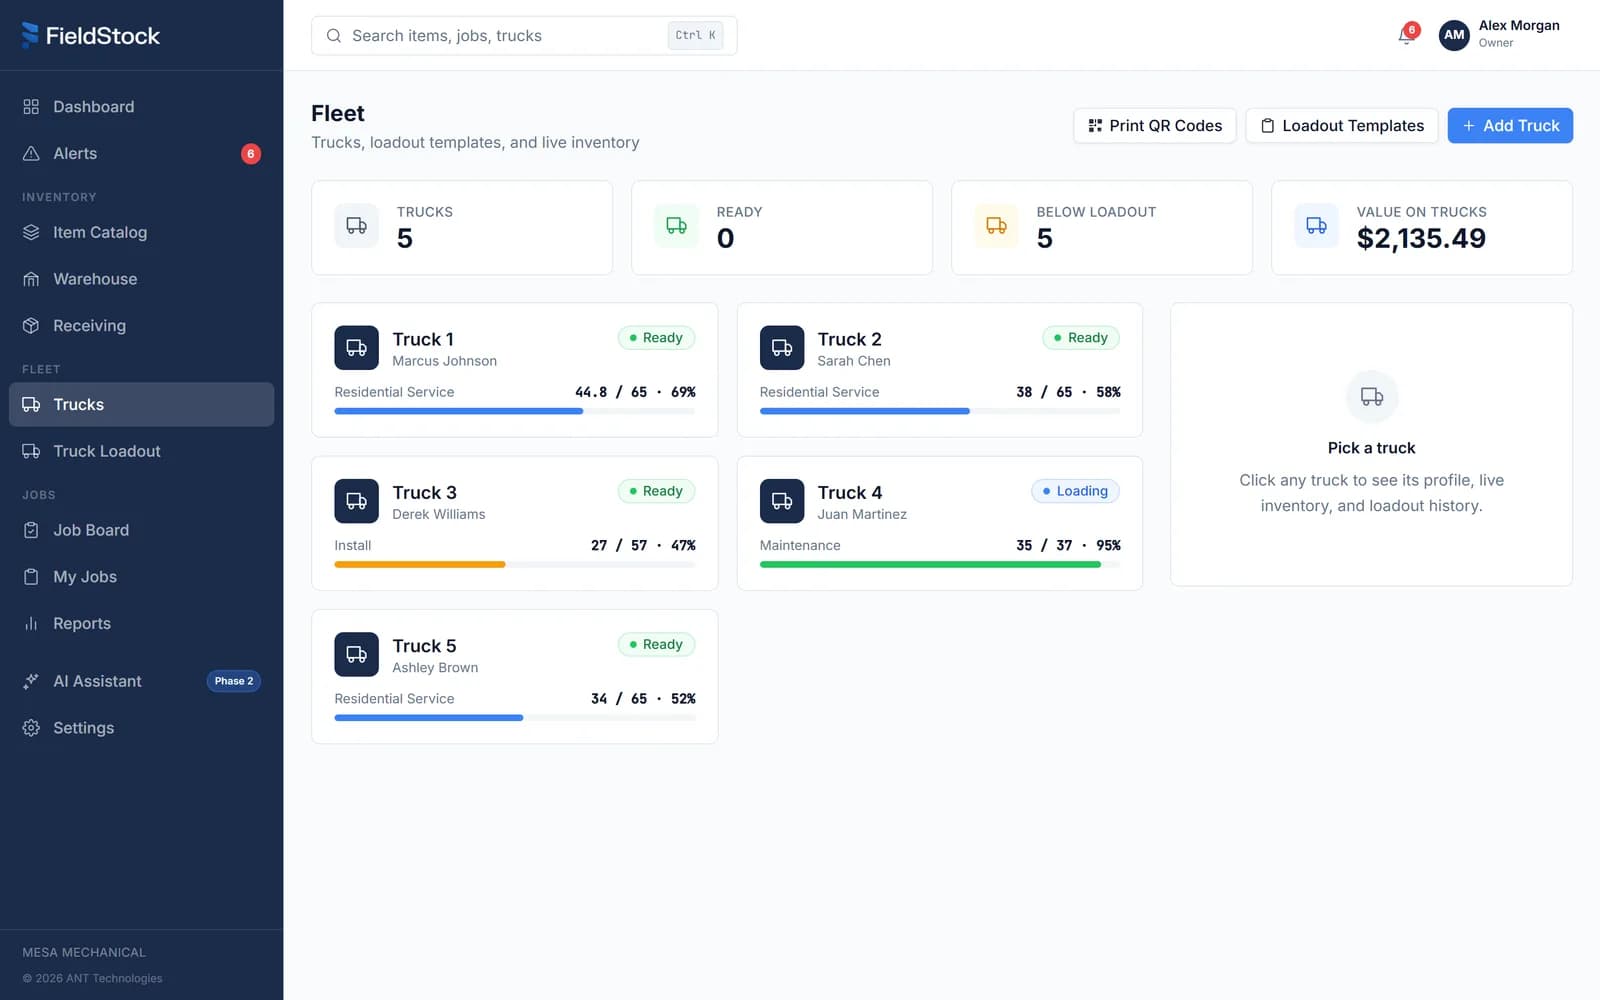
Task: Click the Trucks stat card gray truck icon
Action: click(x=356, y=226)
